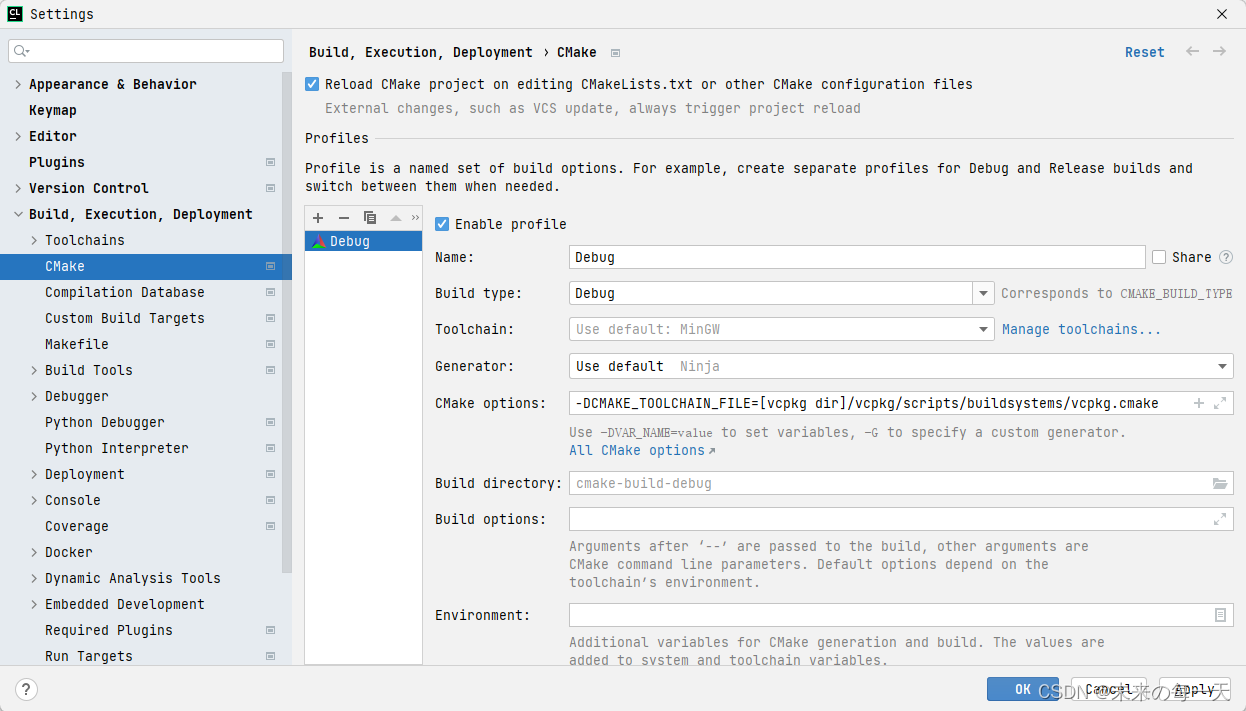Select CMake in the settings tree

(146, 266)
